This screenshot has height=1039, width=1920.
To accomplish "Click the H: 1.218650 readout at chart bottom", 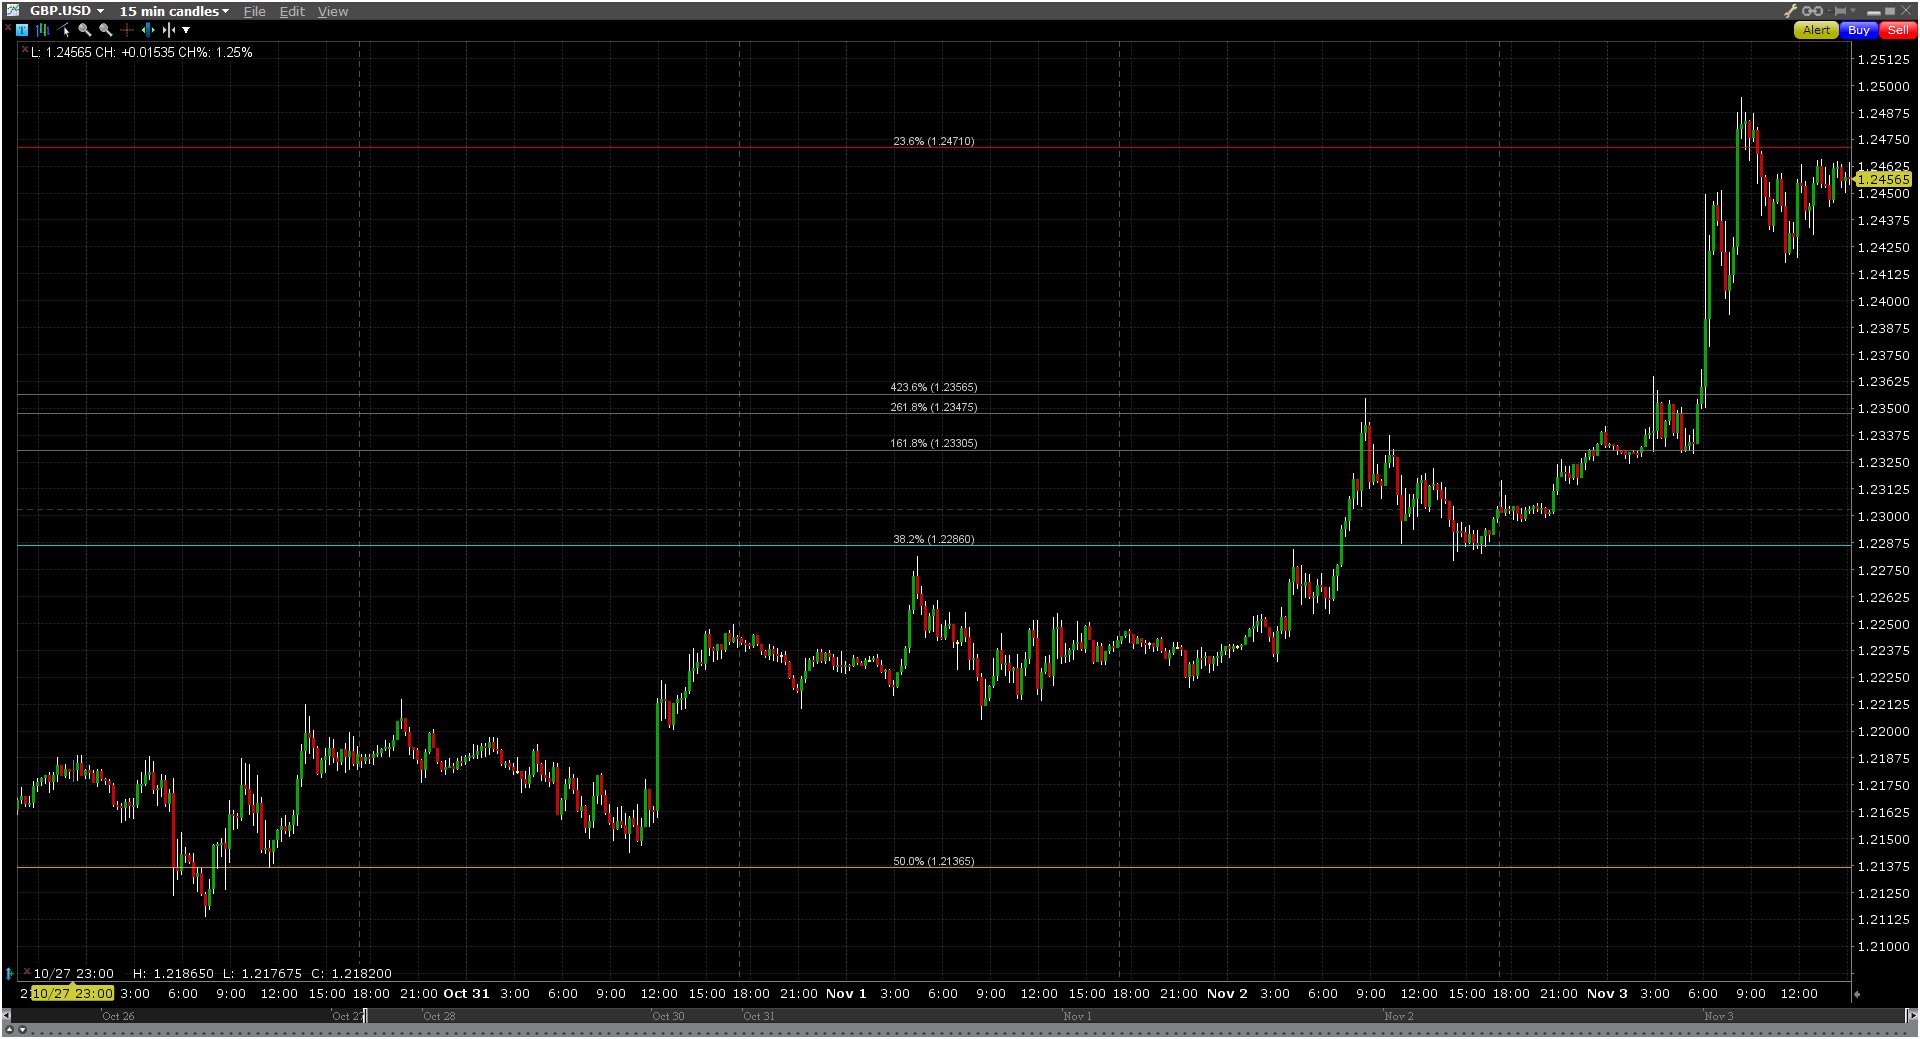I will coord(173,973).
